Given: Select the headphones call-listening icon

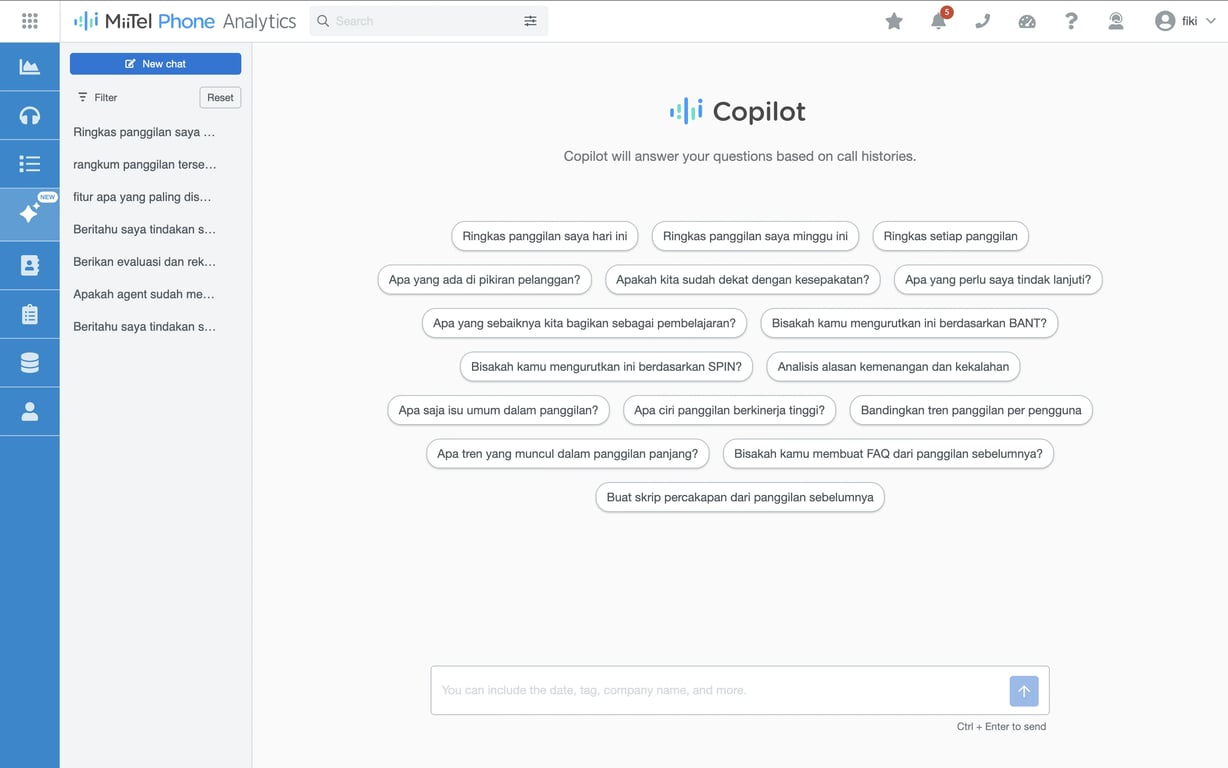Looking at the screenshot, I should click(30, 114).
